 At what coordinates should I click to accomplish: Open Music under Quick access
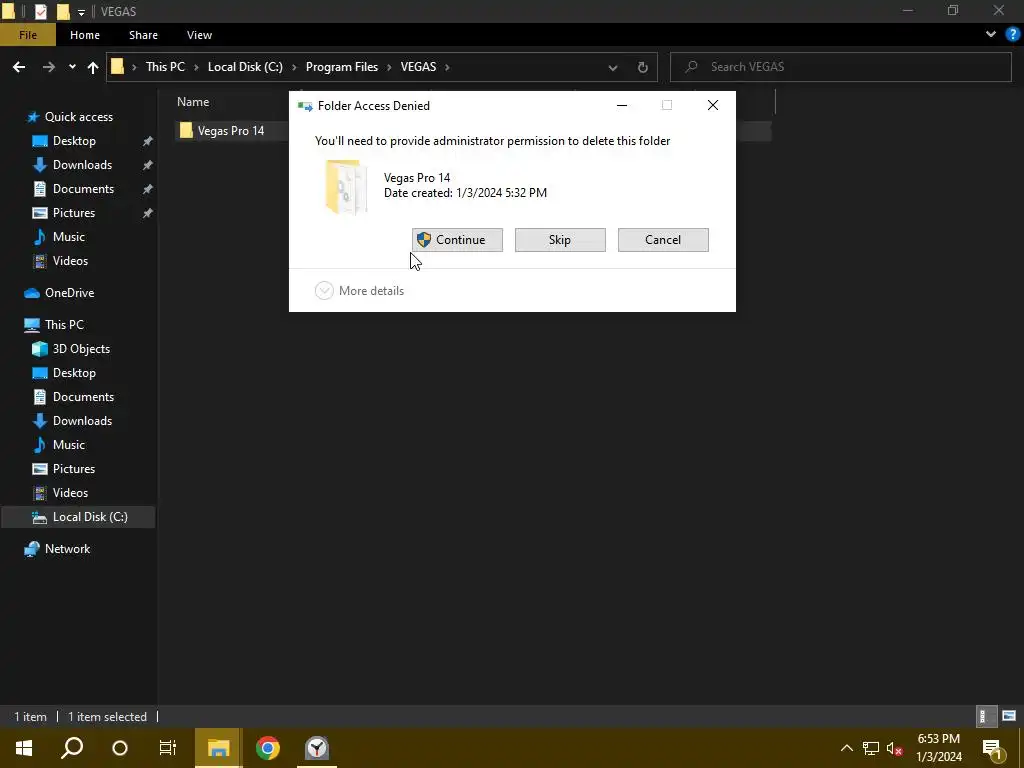click(69, 237)
